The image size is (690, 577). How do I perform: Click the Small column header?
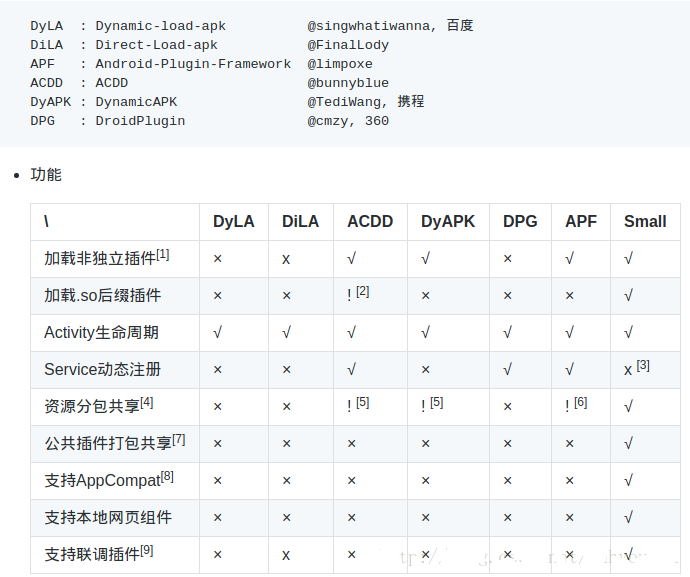[645, 222]
